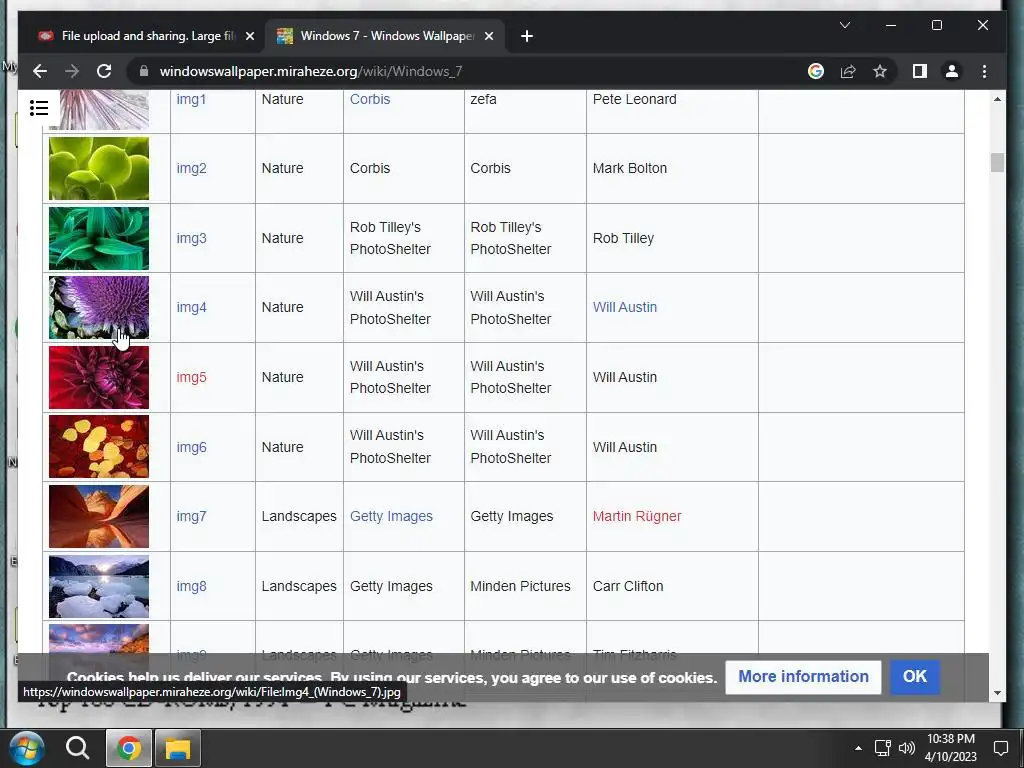Open the yellow leaves img6 thumbnail
Viewport: 1024px width, 768px height.
pos(99,447)
